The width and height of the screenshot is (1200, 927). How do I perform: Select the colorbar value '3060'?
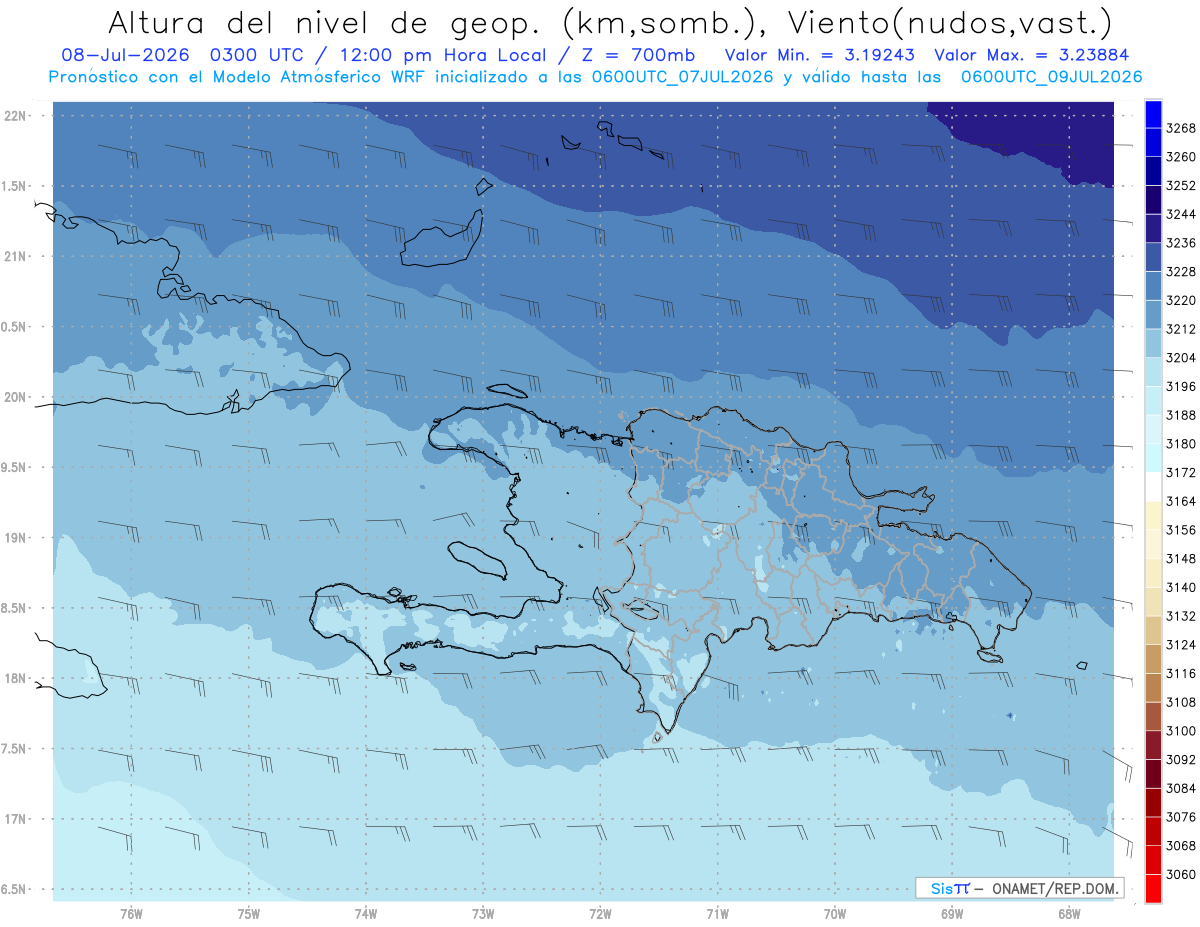[x=1181, y=875]
